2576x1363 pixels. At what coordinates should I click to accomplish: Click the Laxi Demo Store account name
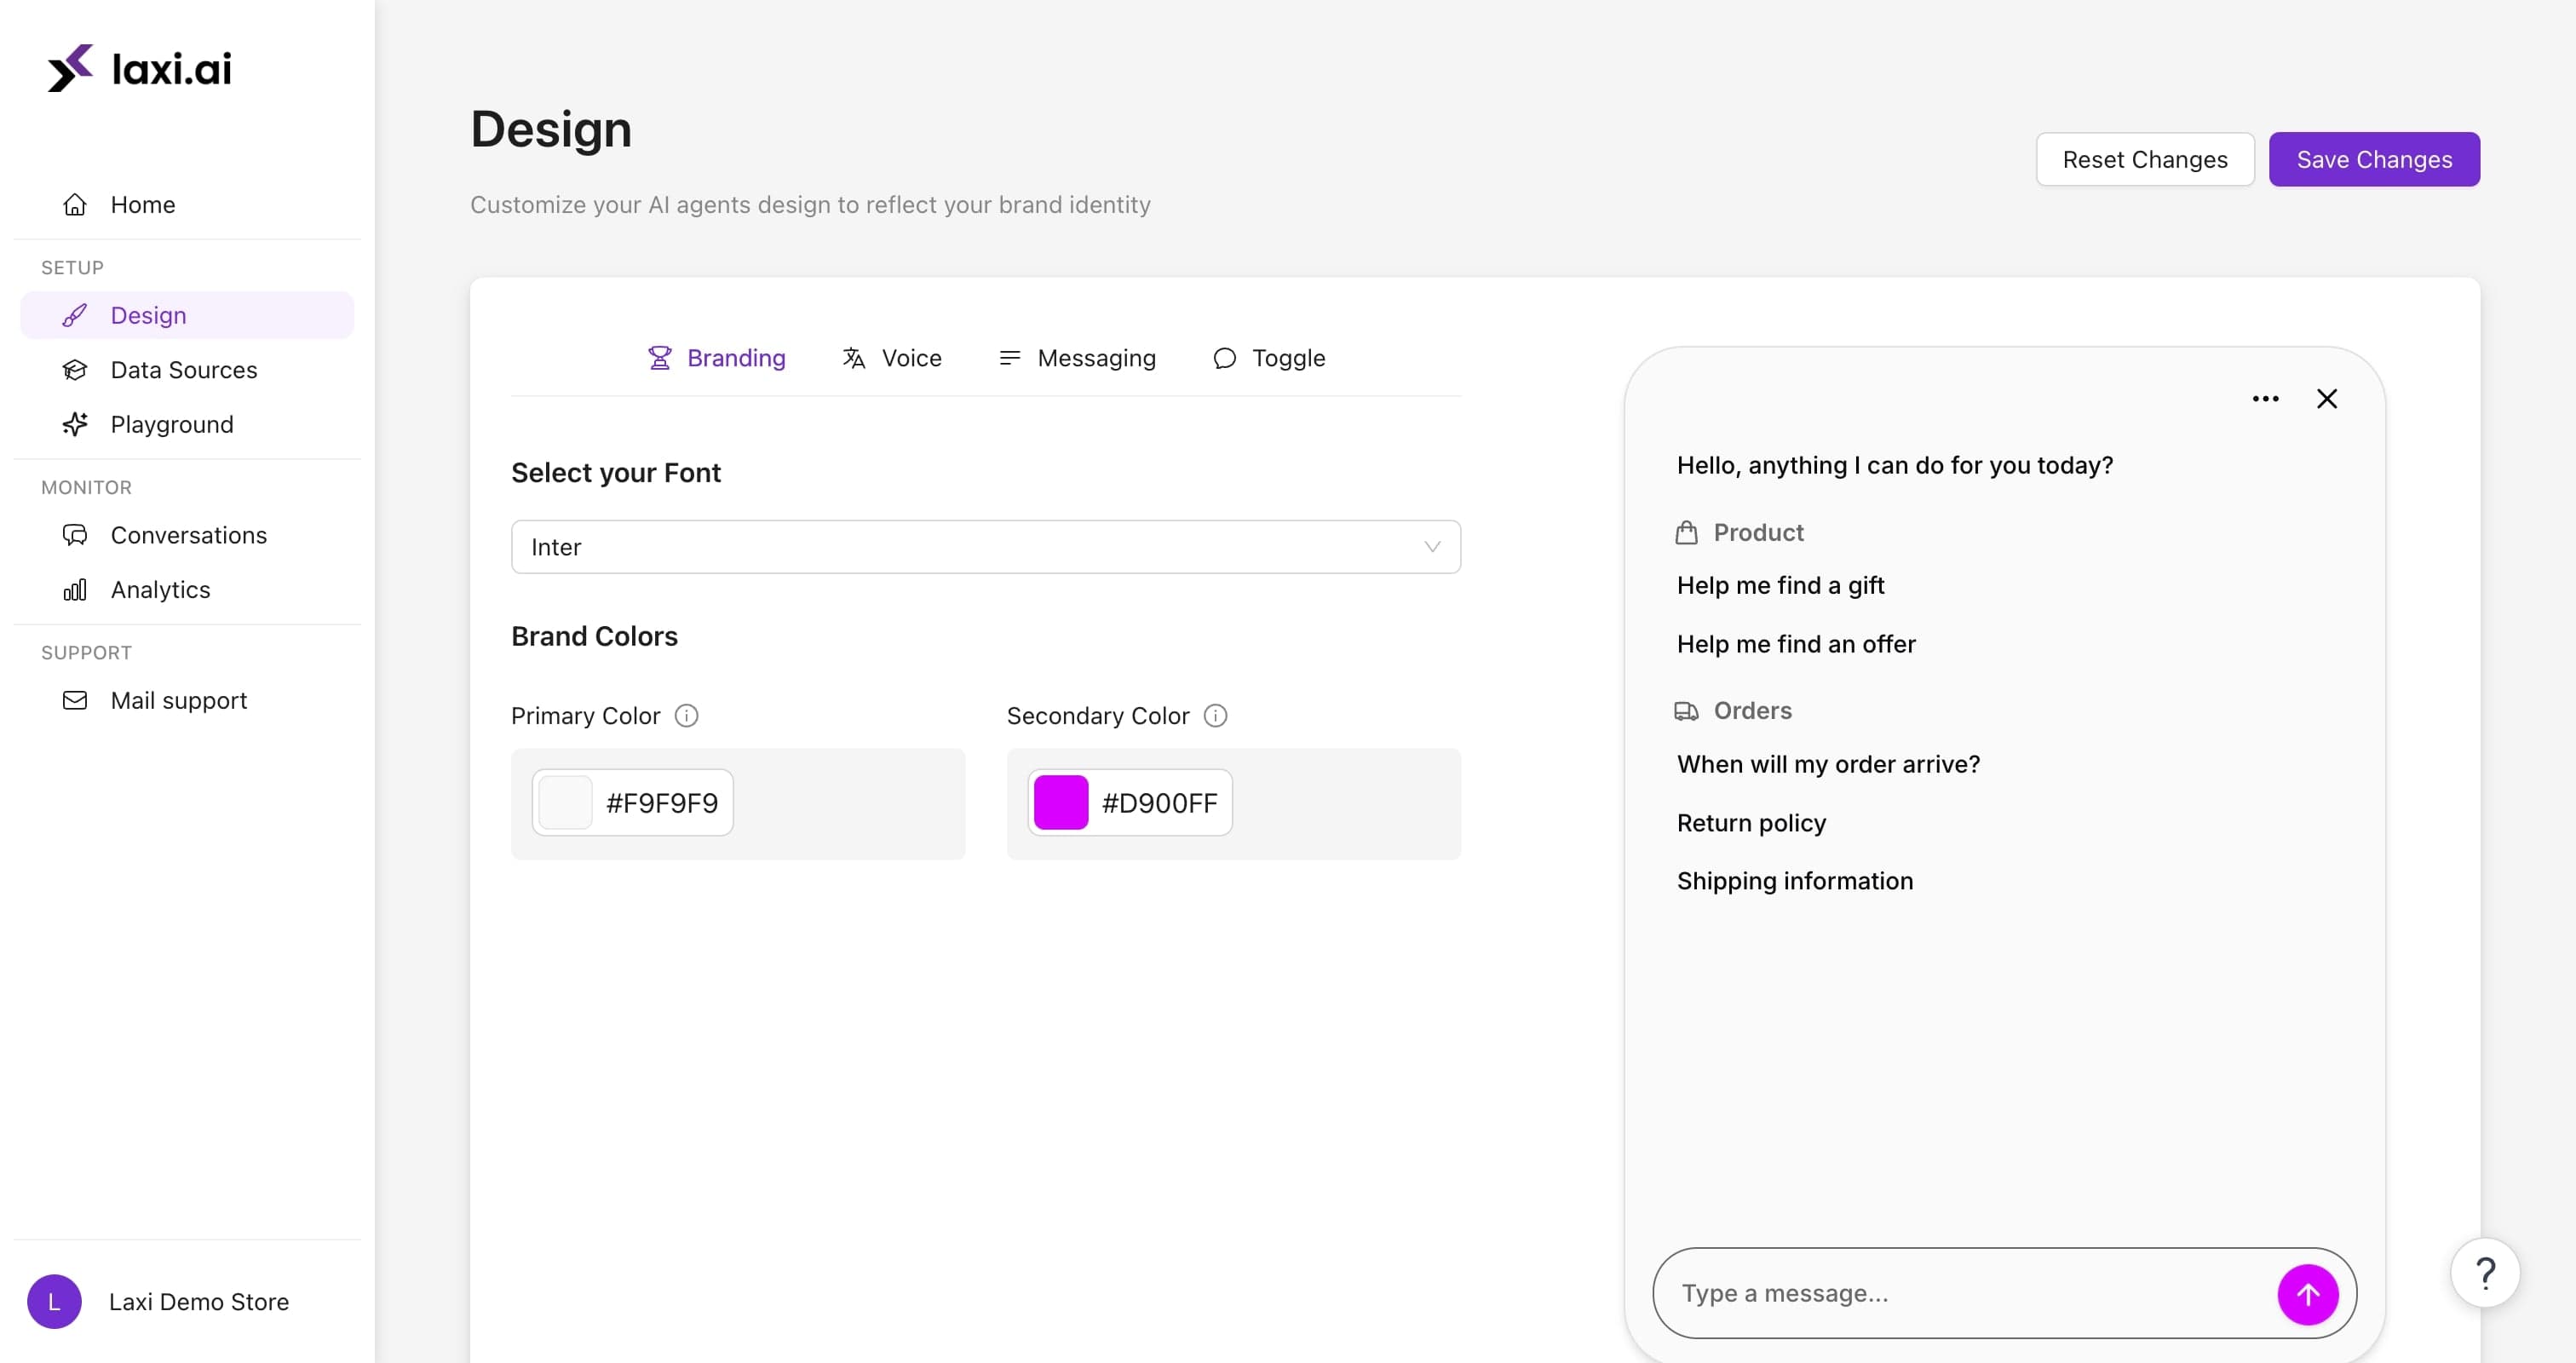(x=199, y=1302)
